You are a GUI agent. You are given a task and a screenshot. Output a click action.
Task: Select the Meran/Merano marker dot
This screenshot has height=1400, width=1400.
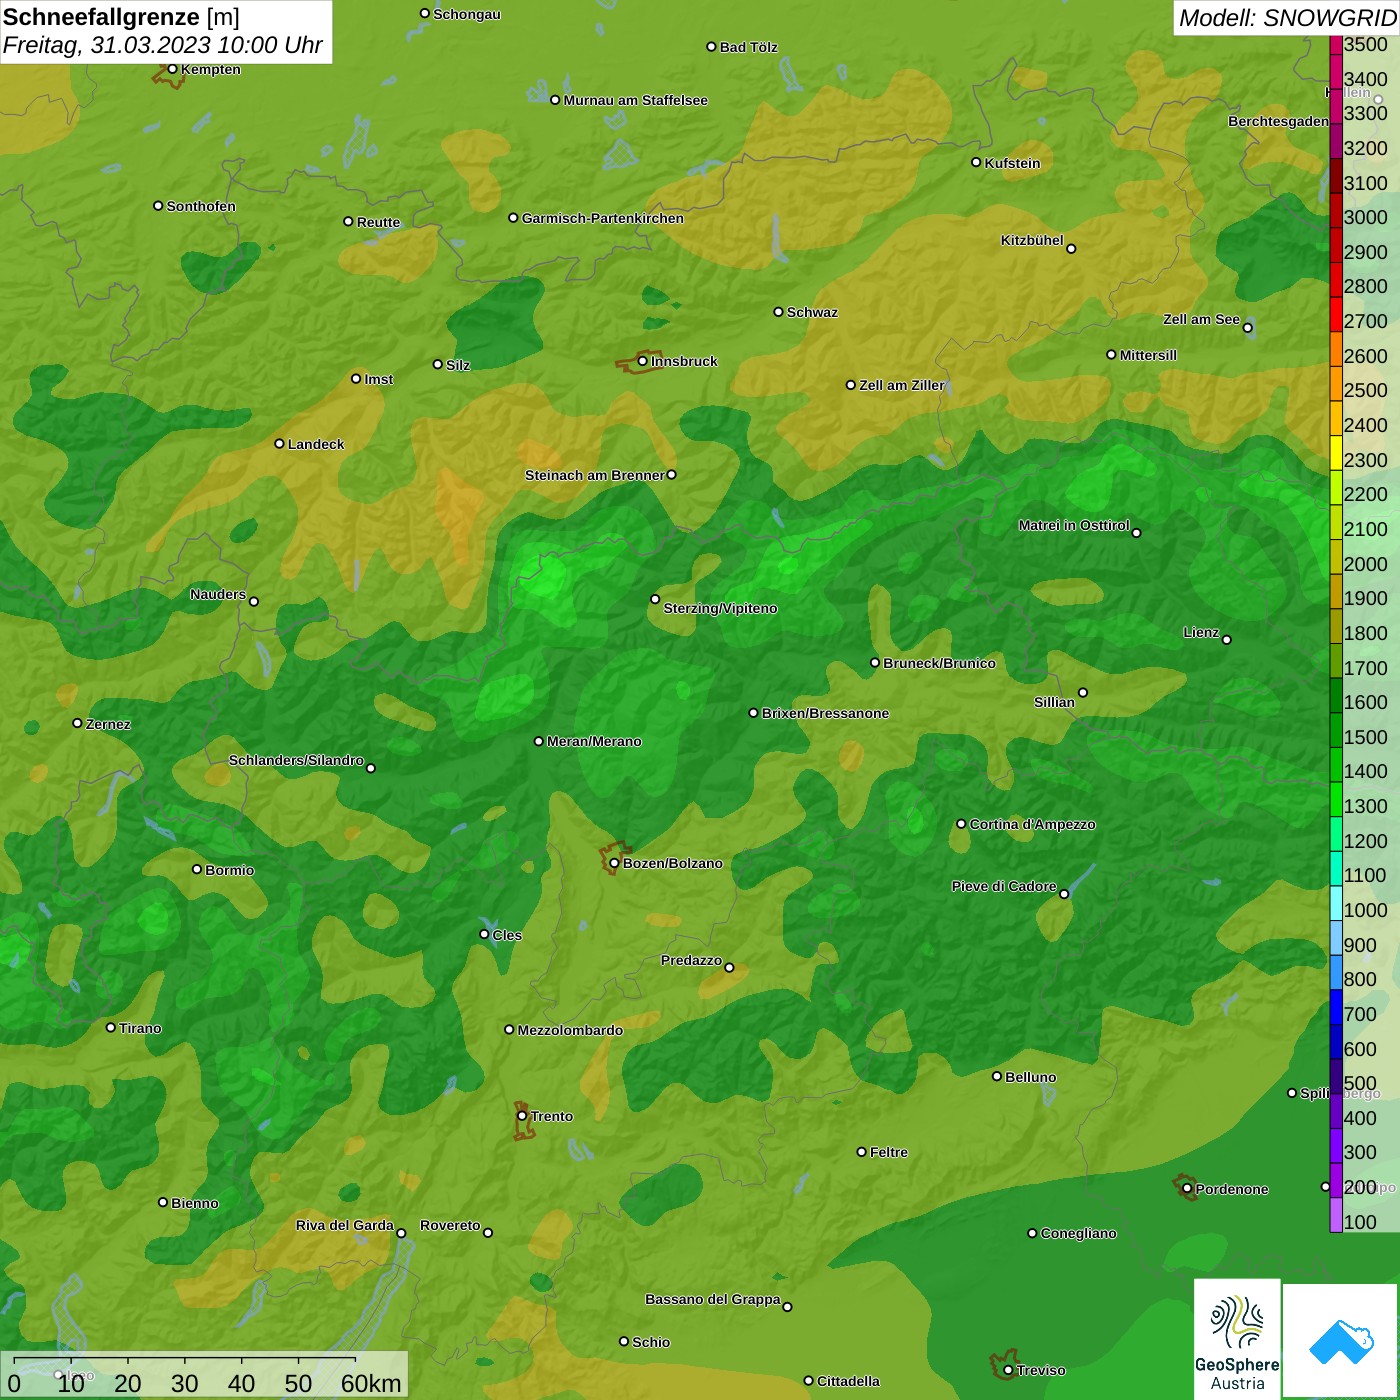tap(538, 741)
